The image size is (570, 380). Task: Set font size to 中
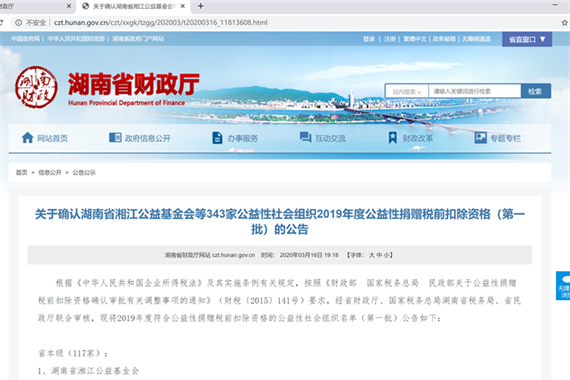click(x=380, y=255)
